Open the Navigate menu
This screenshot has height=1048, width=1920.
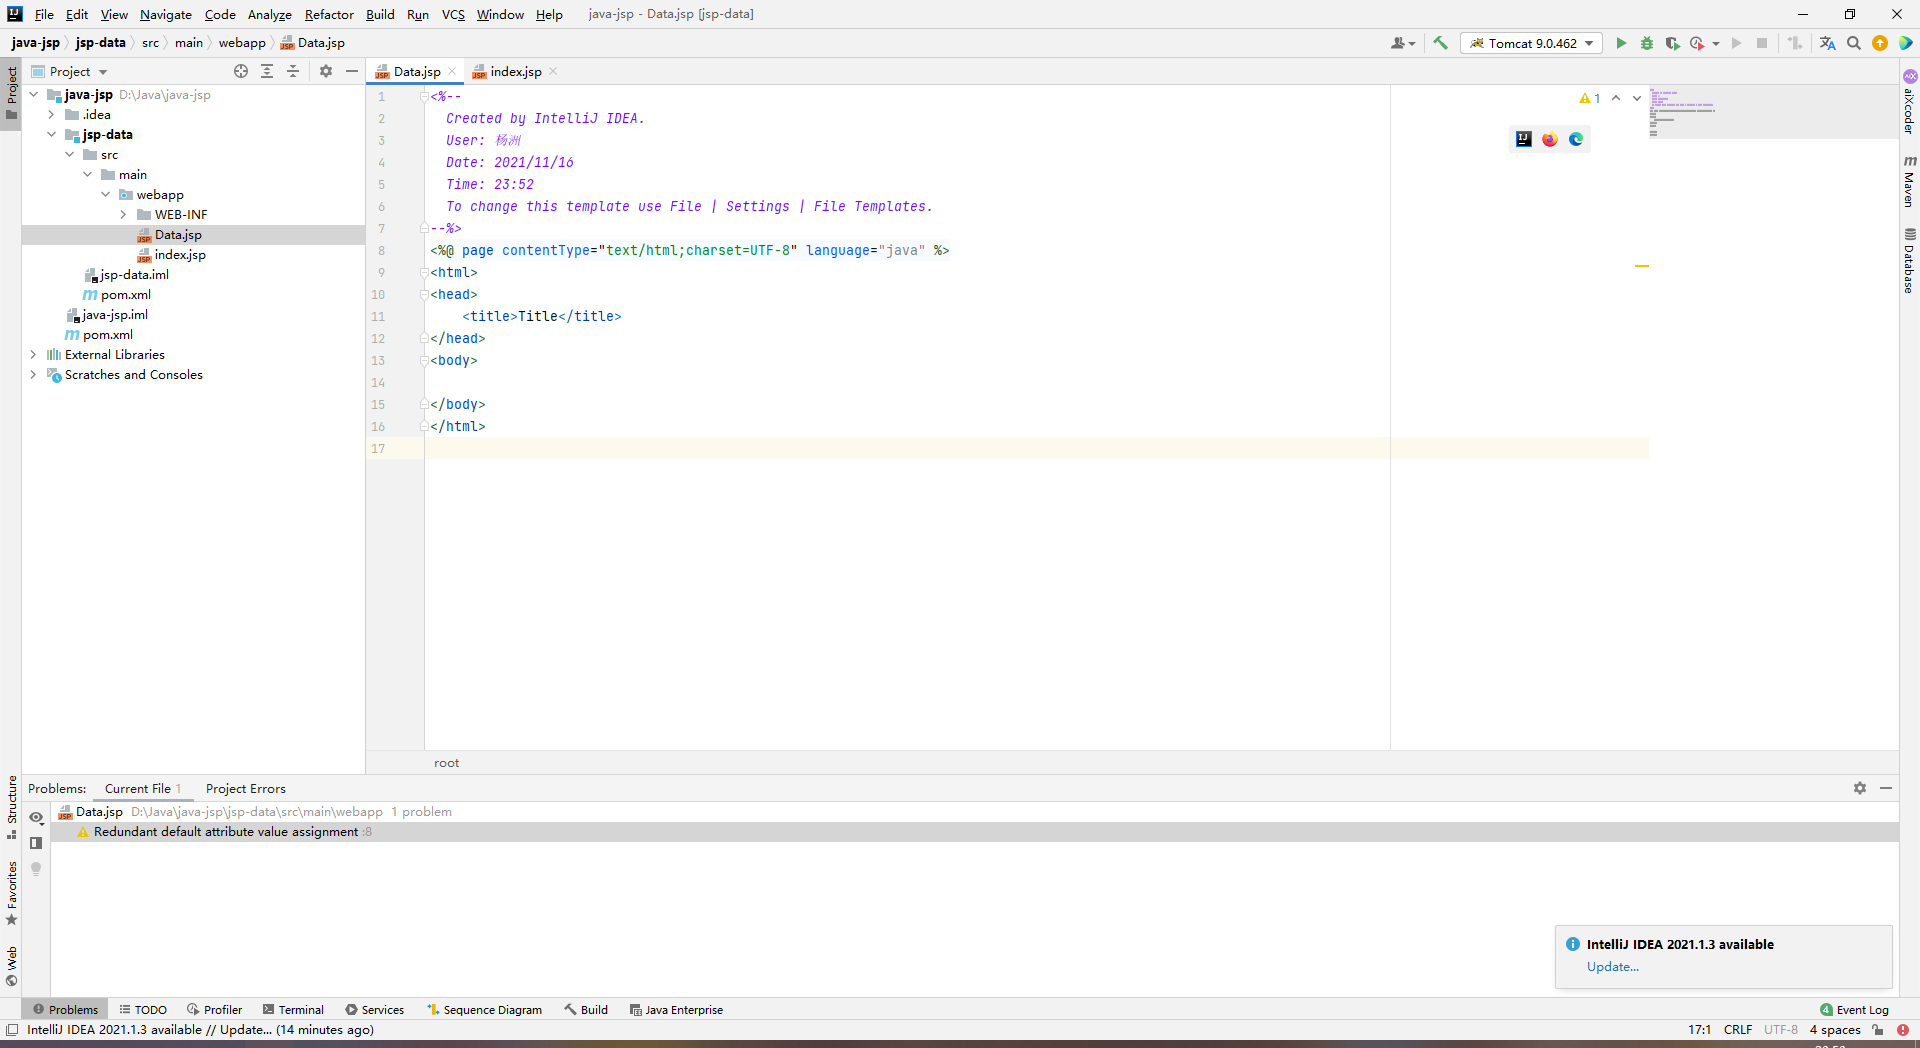tap(166, 14)
